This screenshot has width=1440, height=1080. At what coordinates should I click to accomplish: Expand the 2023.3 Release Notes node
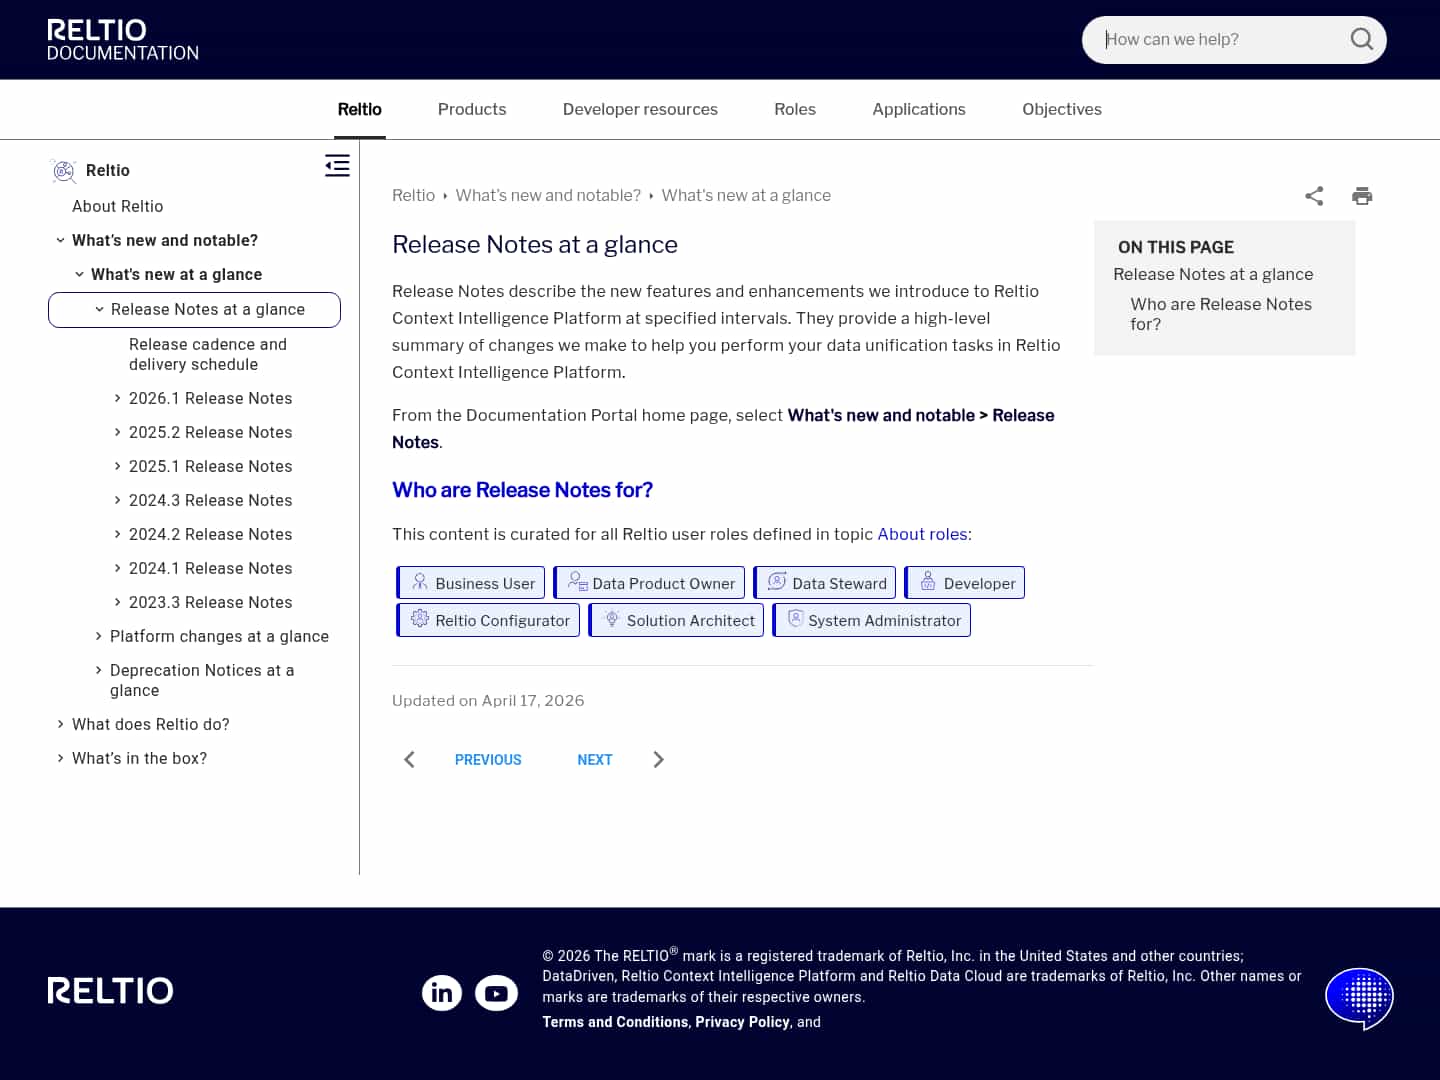117,602
